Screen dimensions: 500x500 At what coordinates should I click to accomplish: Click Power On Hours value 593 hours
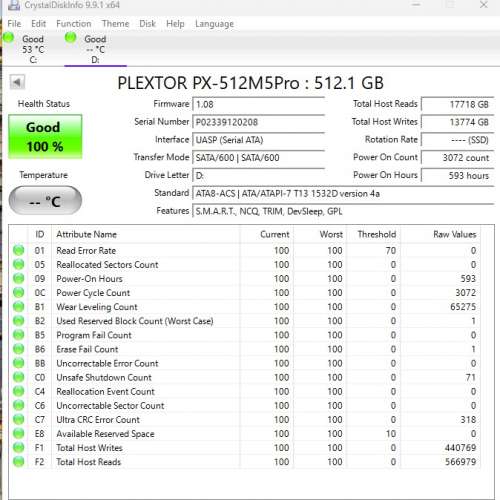coord(457,175)
